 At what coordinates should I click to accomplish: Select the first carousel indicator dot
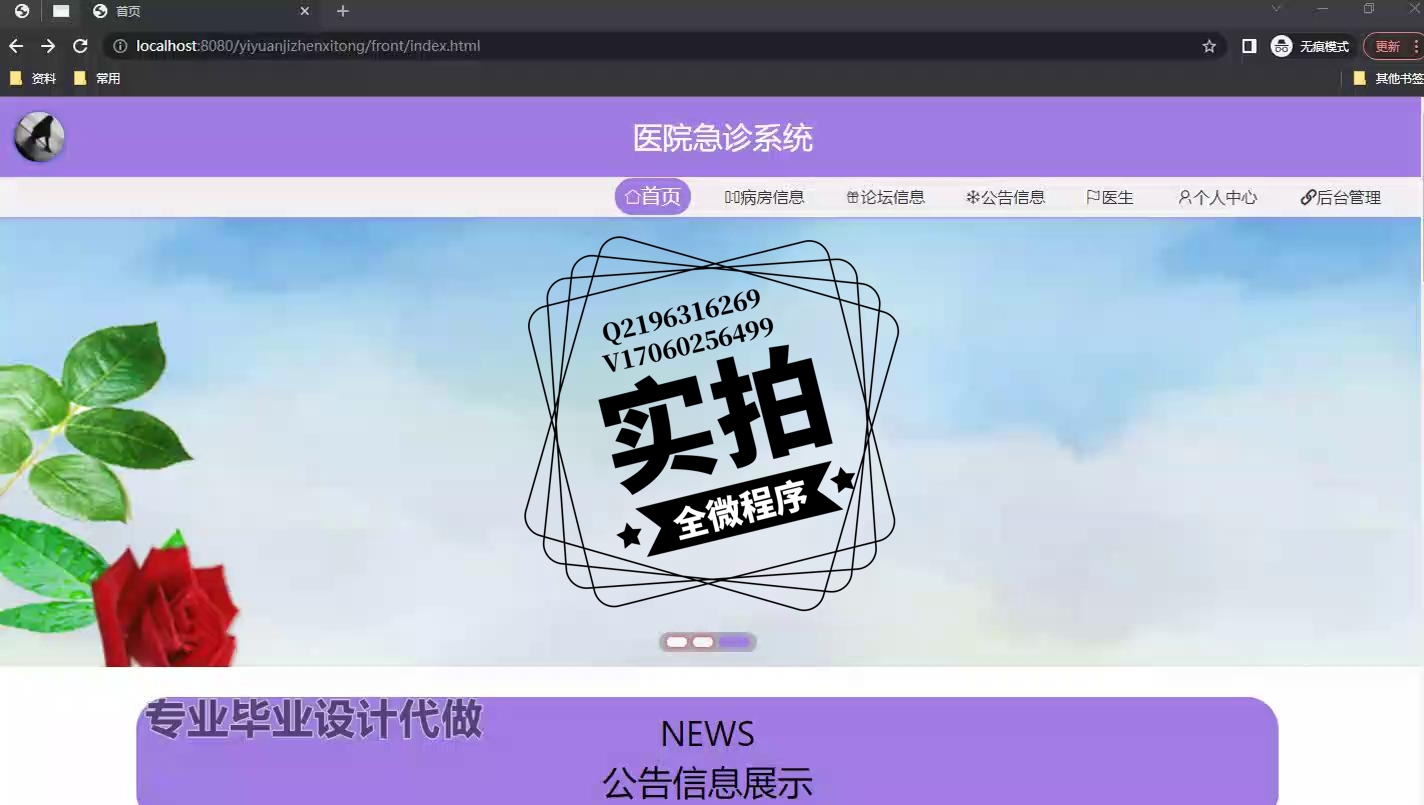tap(677, 642)
